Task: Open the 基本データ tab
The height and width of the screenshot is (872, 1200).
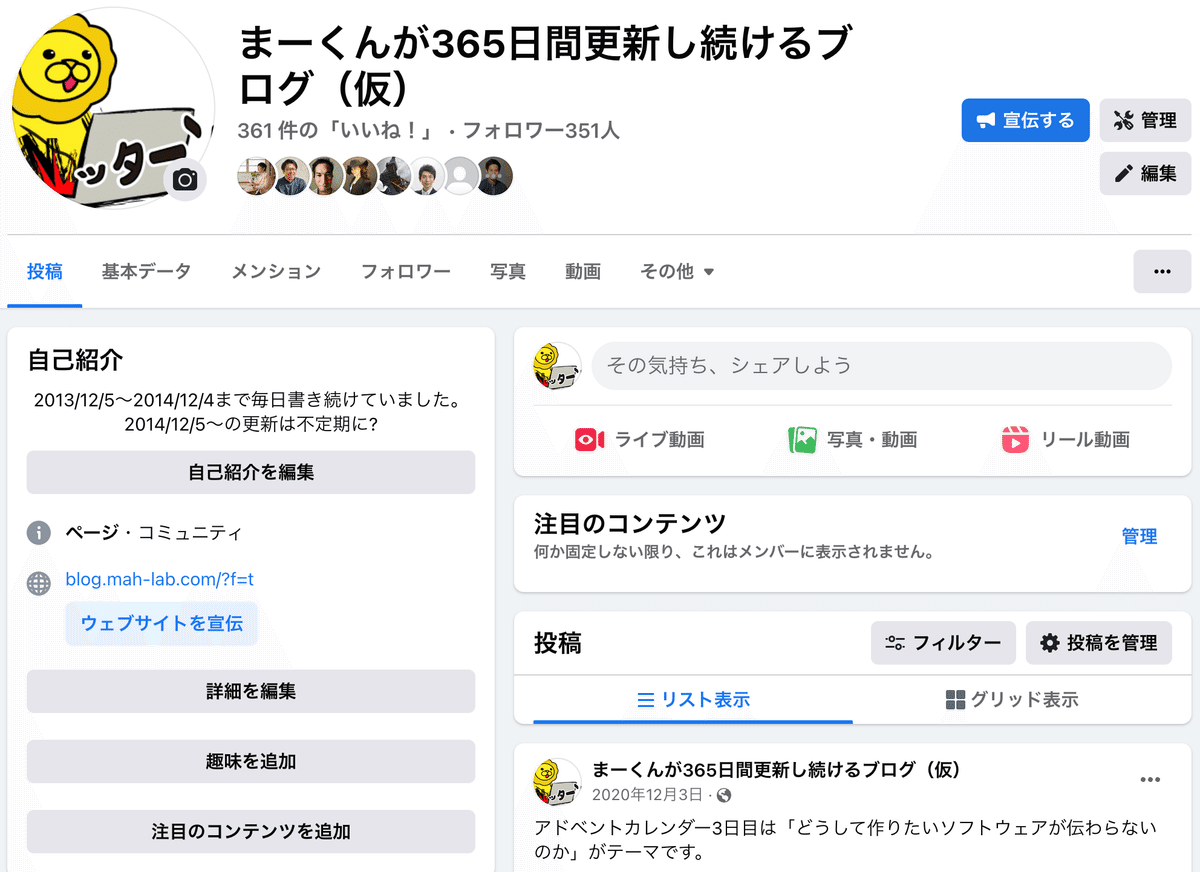Action: (146, 271)
